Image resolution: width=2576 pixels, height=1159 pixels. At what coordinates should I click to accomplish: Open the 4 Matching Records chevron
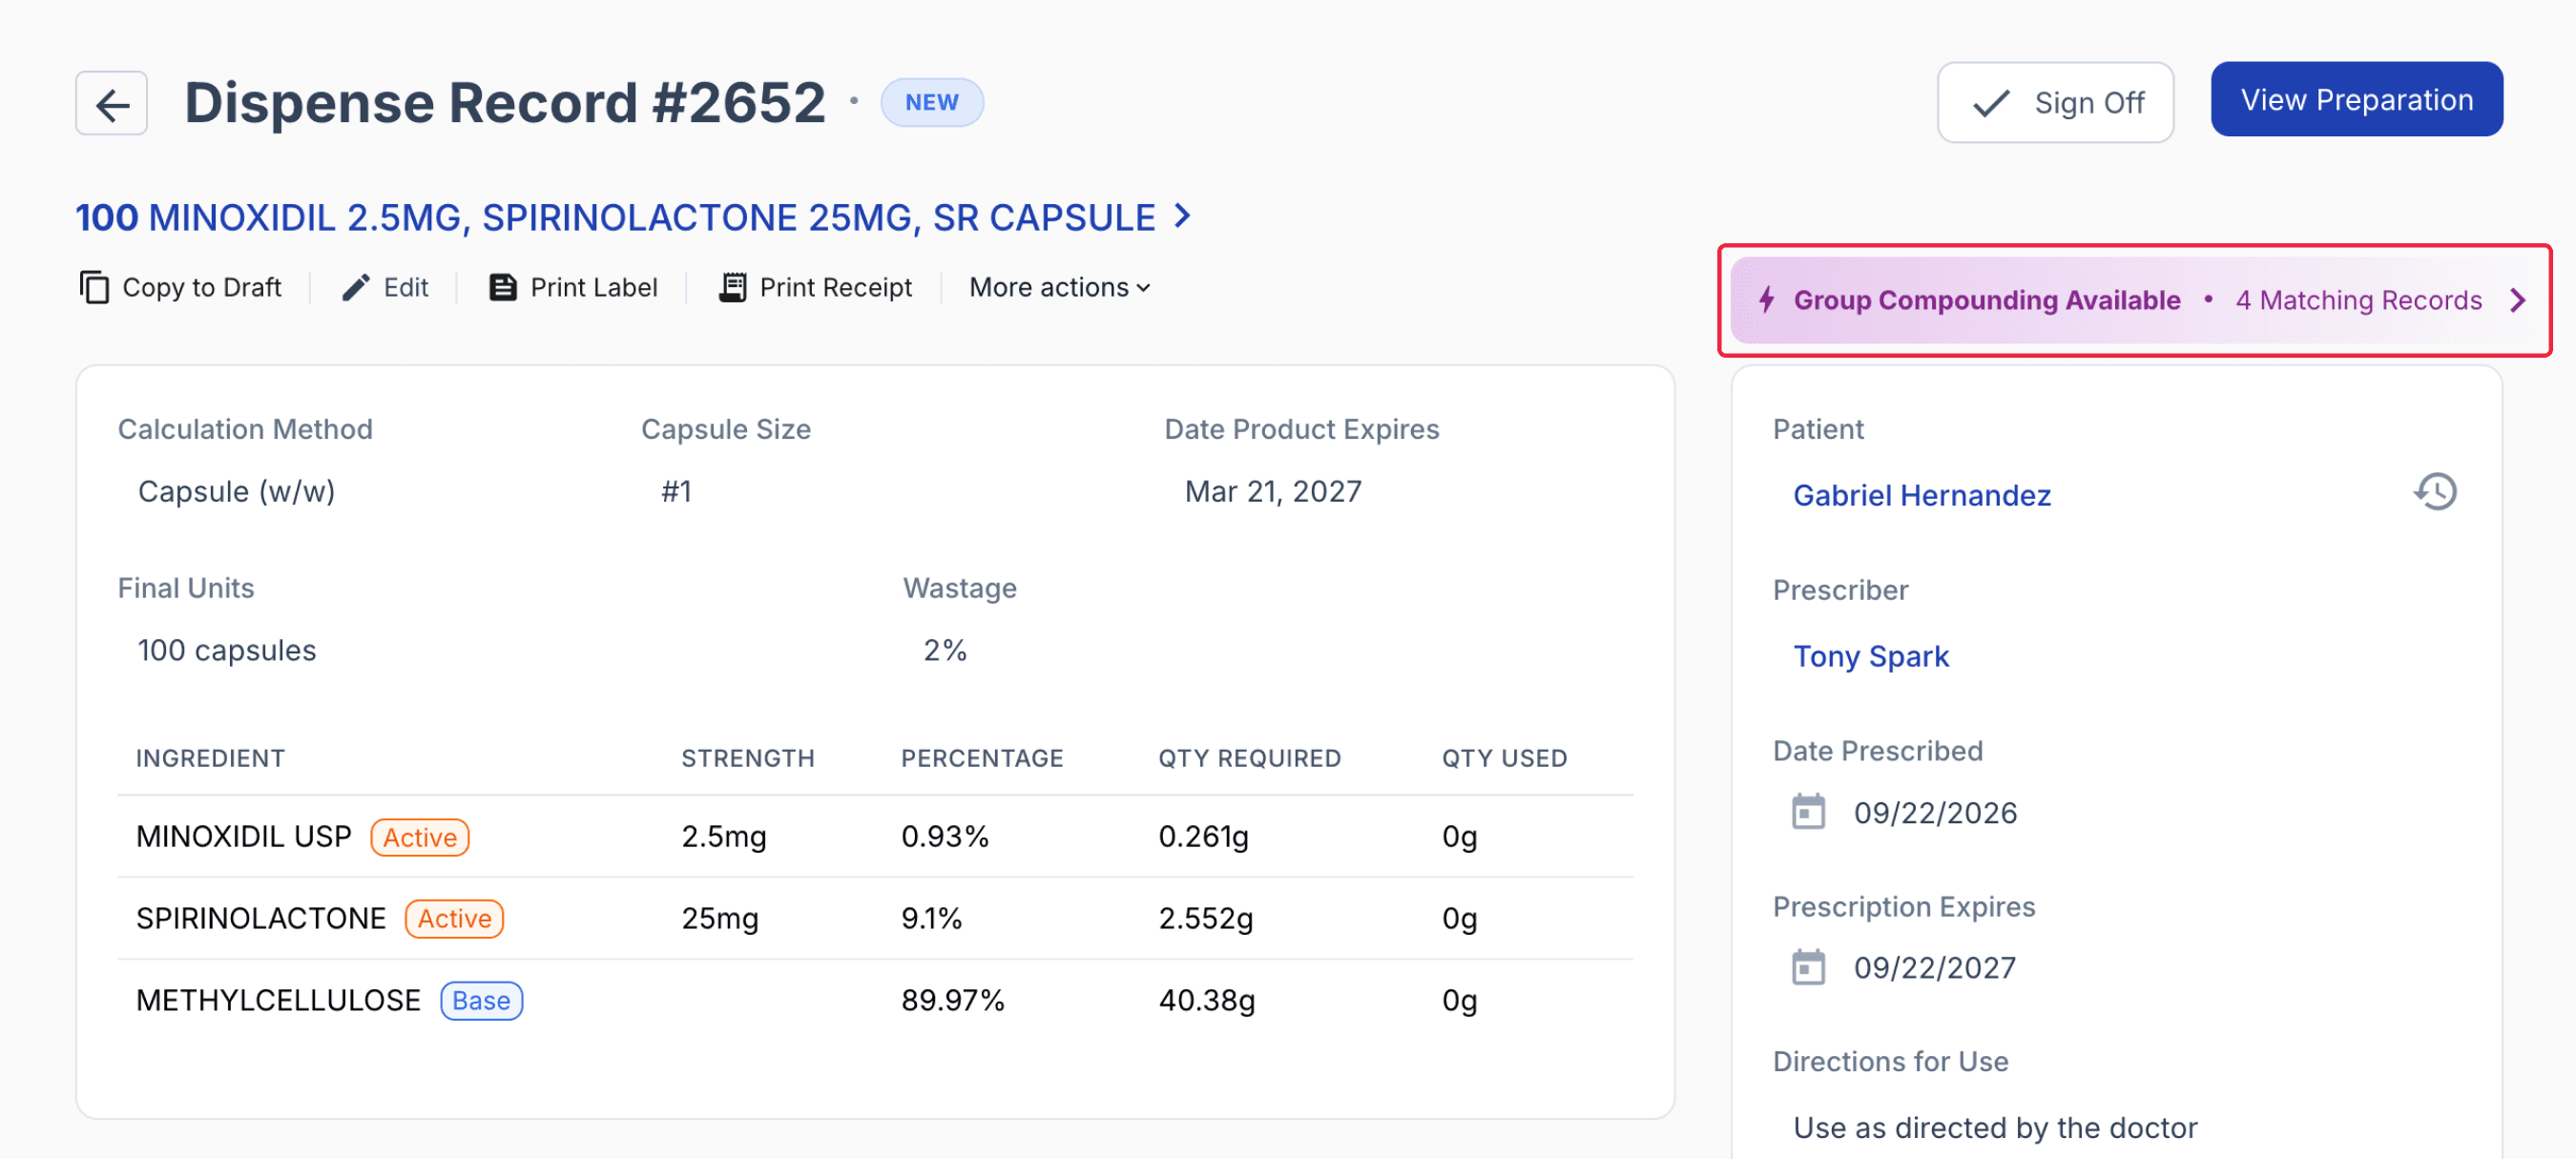point(2517,300)
